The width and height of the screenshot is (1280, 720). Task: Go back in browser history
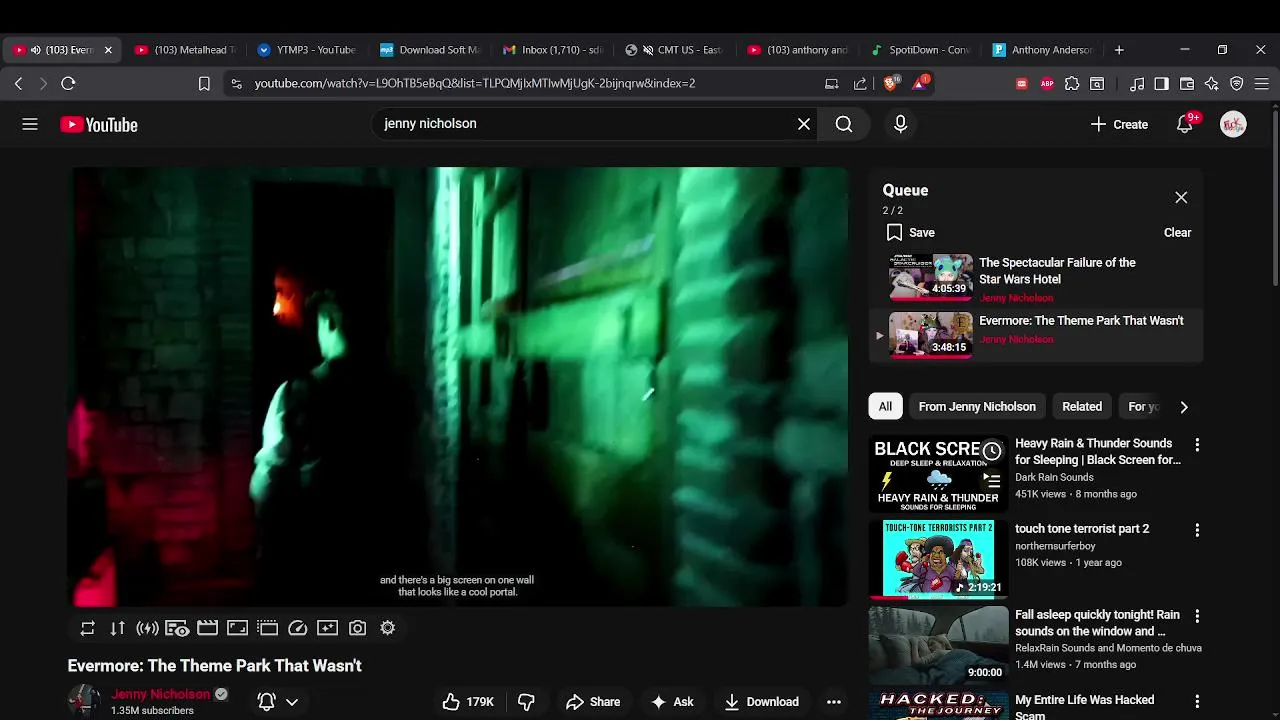coord(18,84)
